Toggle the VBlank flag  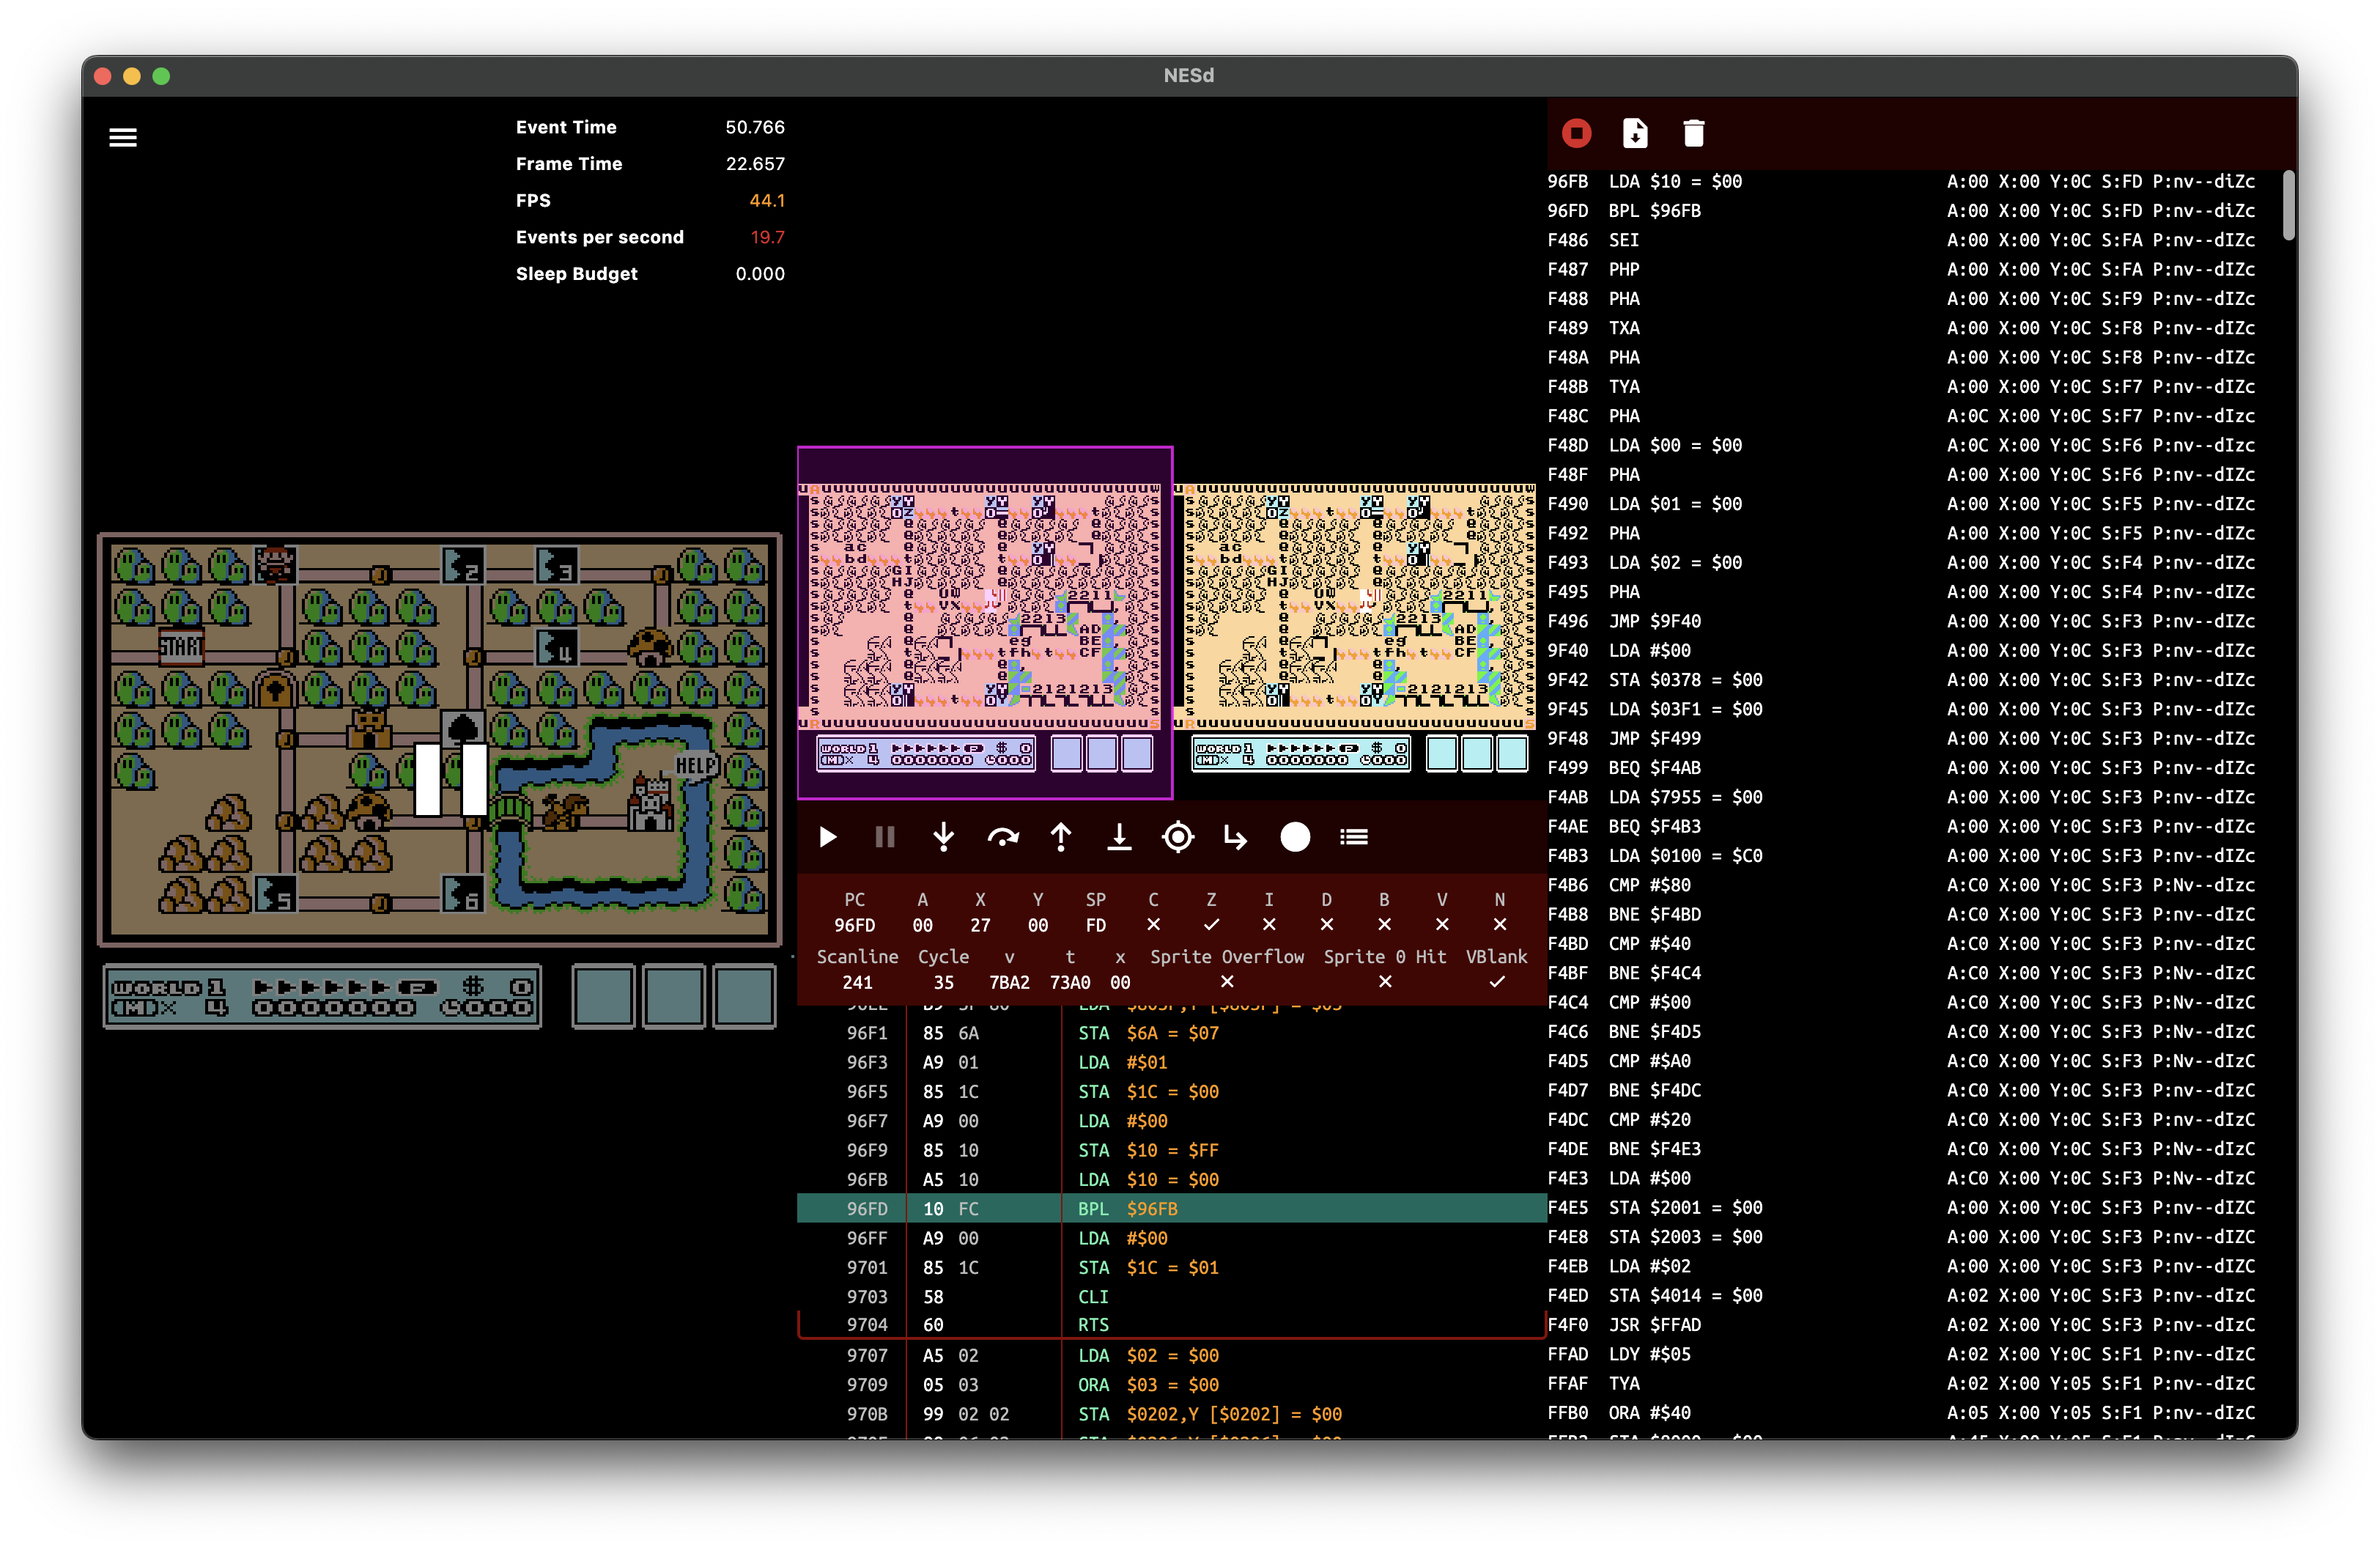(x=1497, y=982)
